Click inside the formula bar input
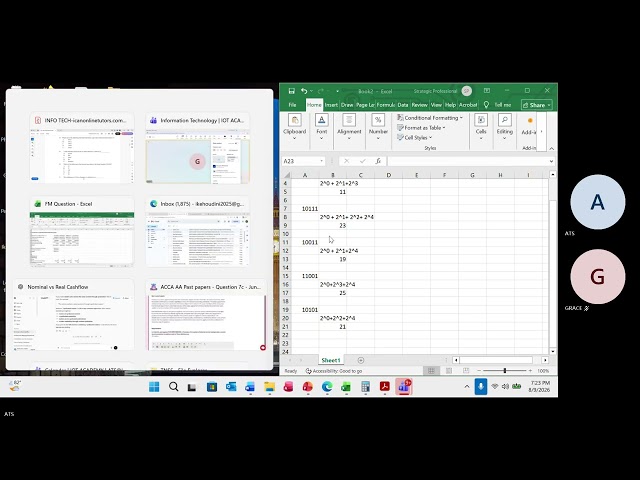The image size is (640, 480). pyautogui.click(x=467, y=161)
